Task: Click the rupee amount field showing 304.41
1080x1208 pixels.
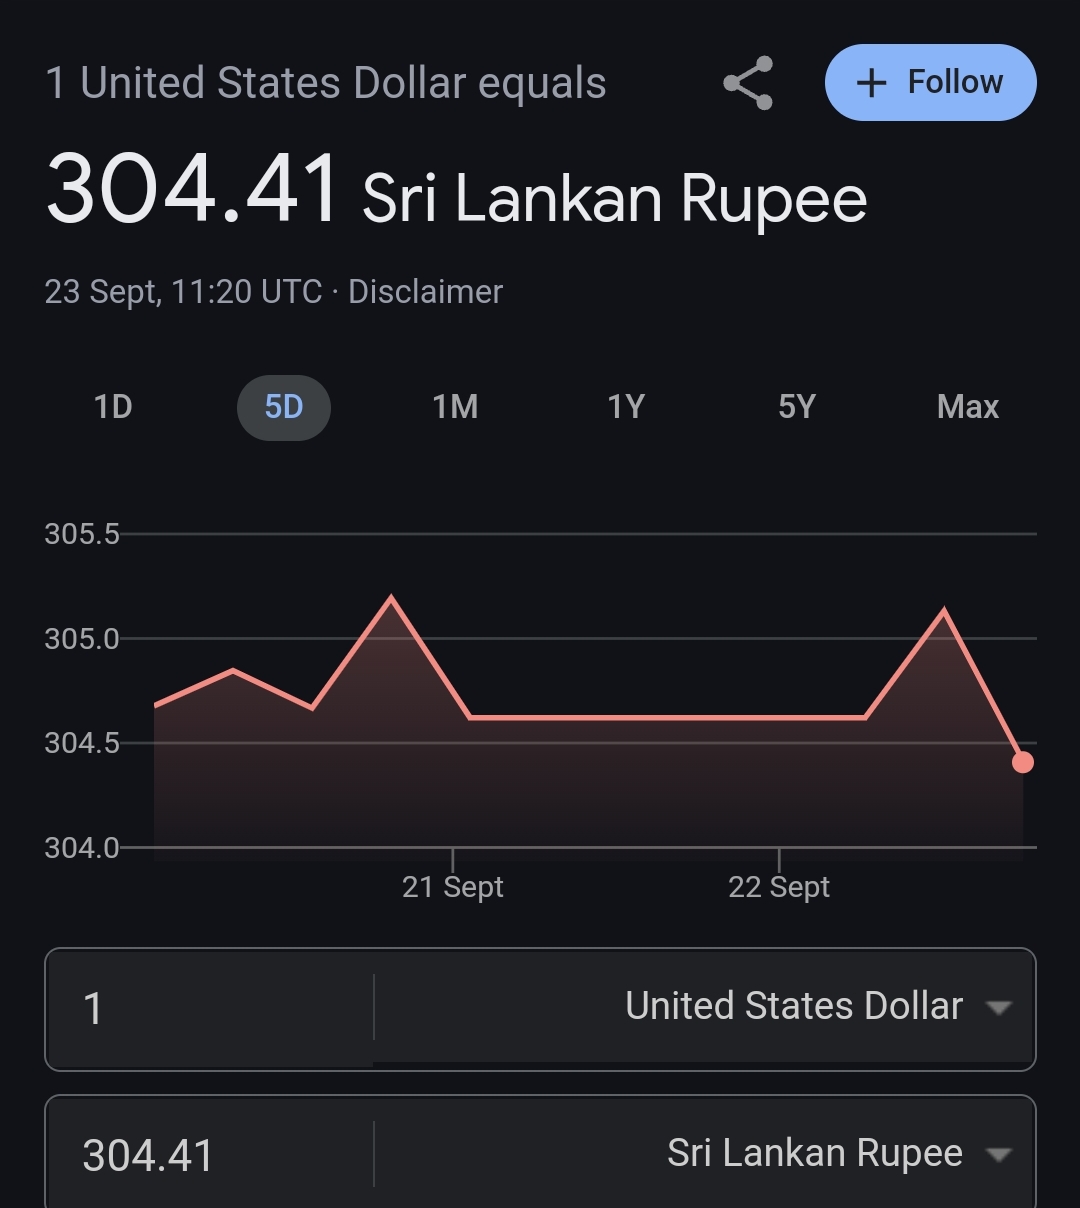Action: [210, 1155]
